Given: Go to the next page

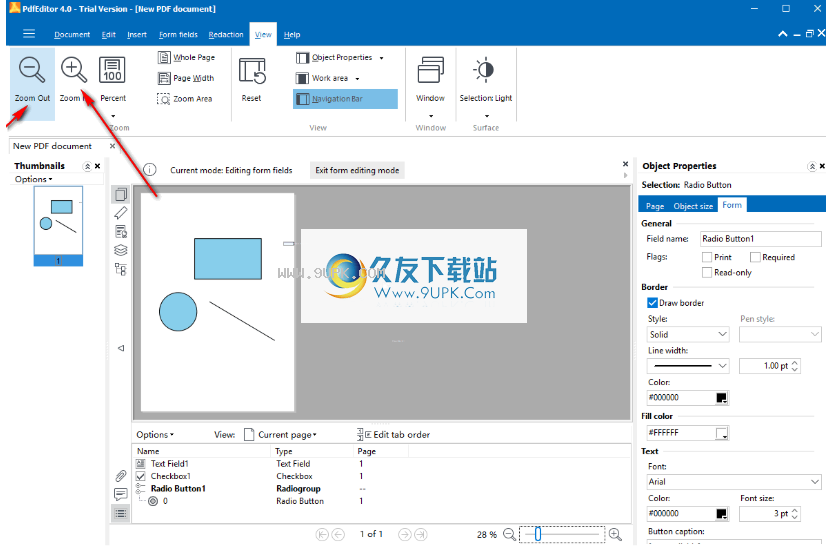Looking at the screenshot, I should click(x=404, y=535).
